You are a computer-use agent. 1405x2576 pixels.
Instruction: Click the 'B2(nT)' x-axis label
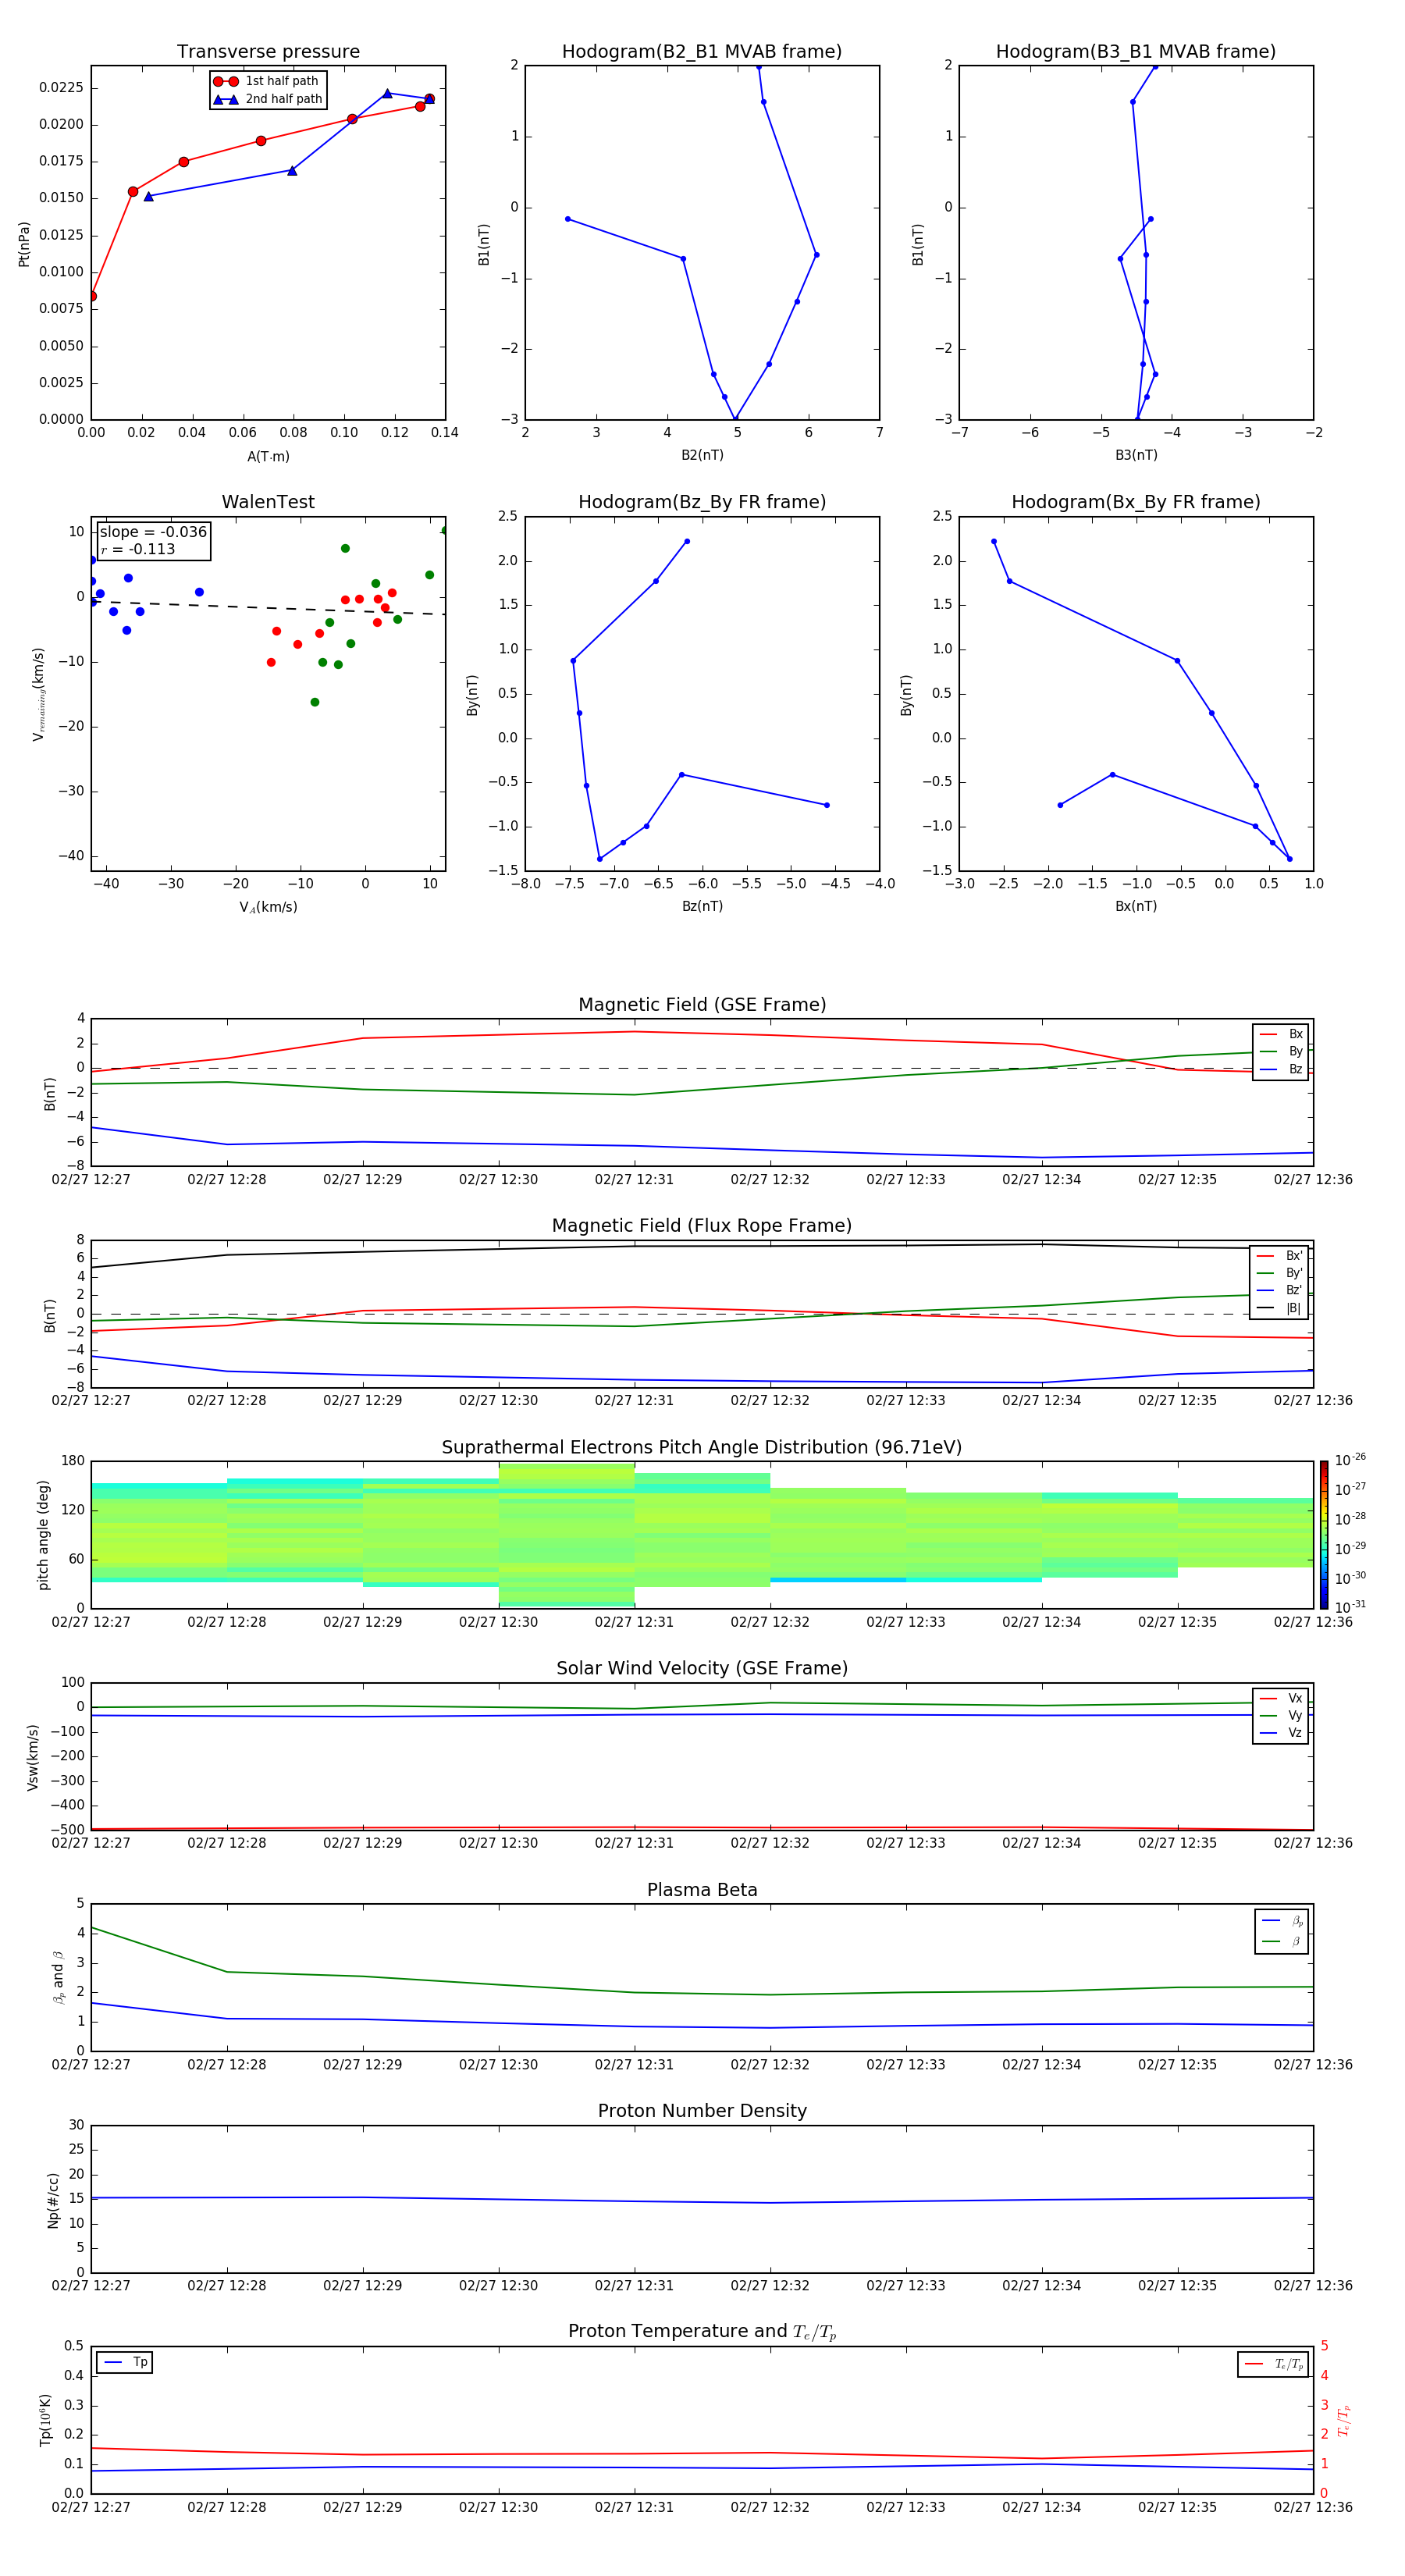(702, 455)
